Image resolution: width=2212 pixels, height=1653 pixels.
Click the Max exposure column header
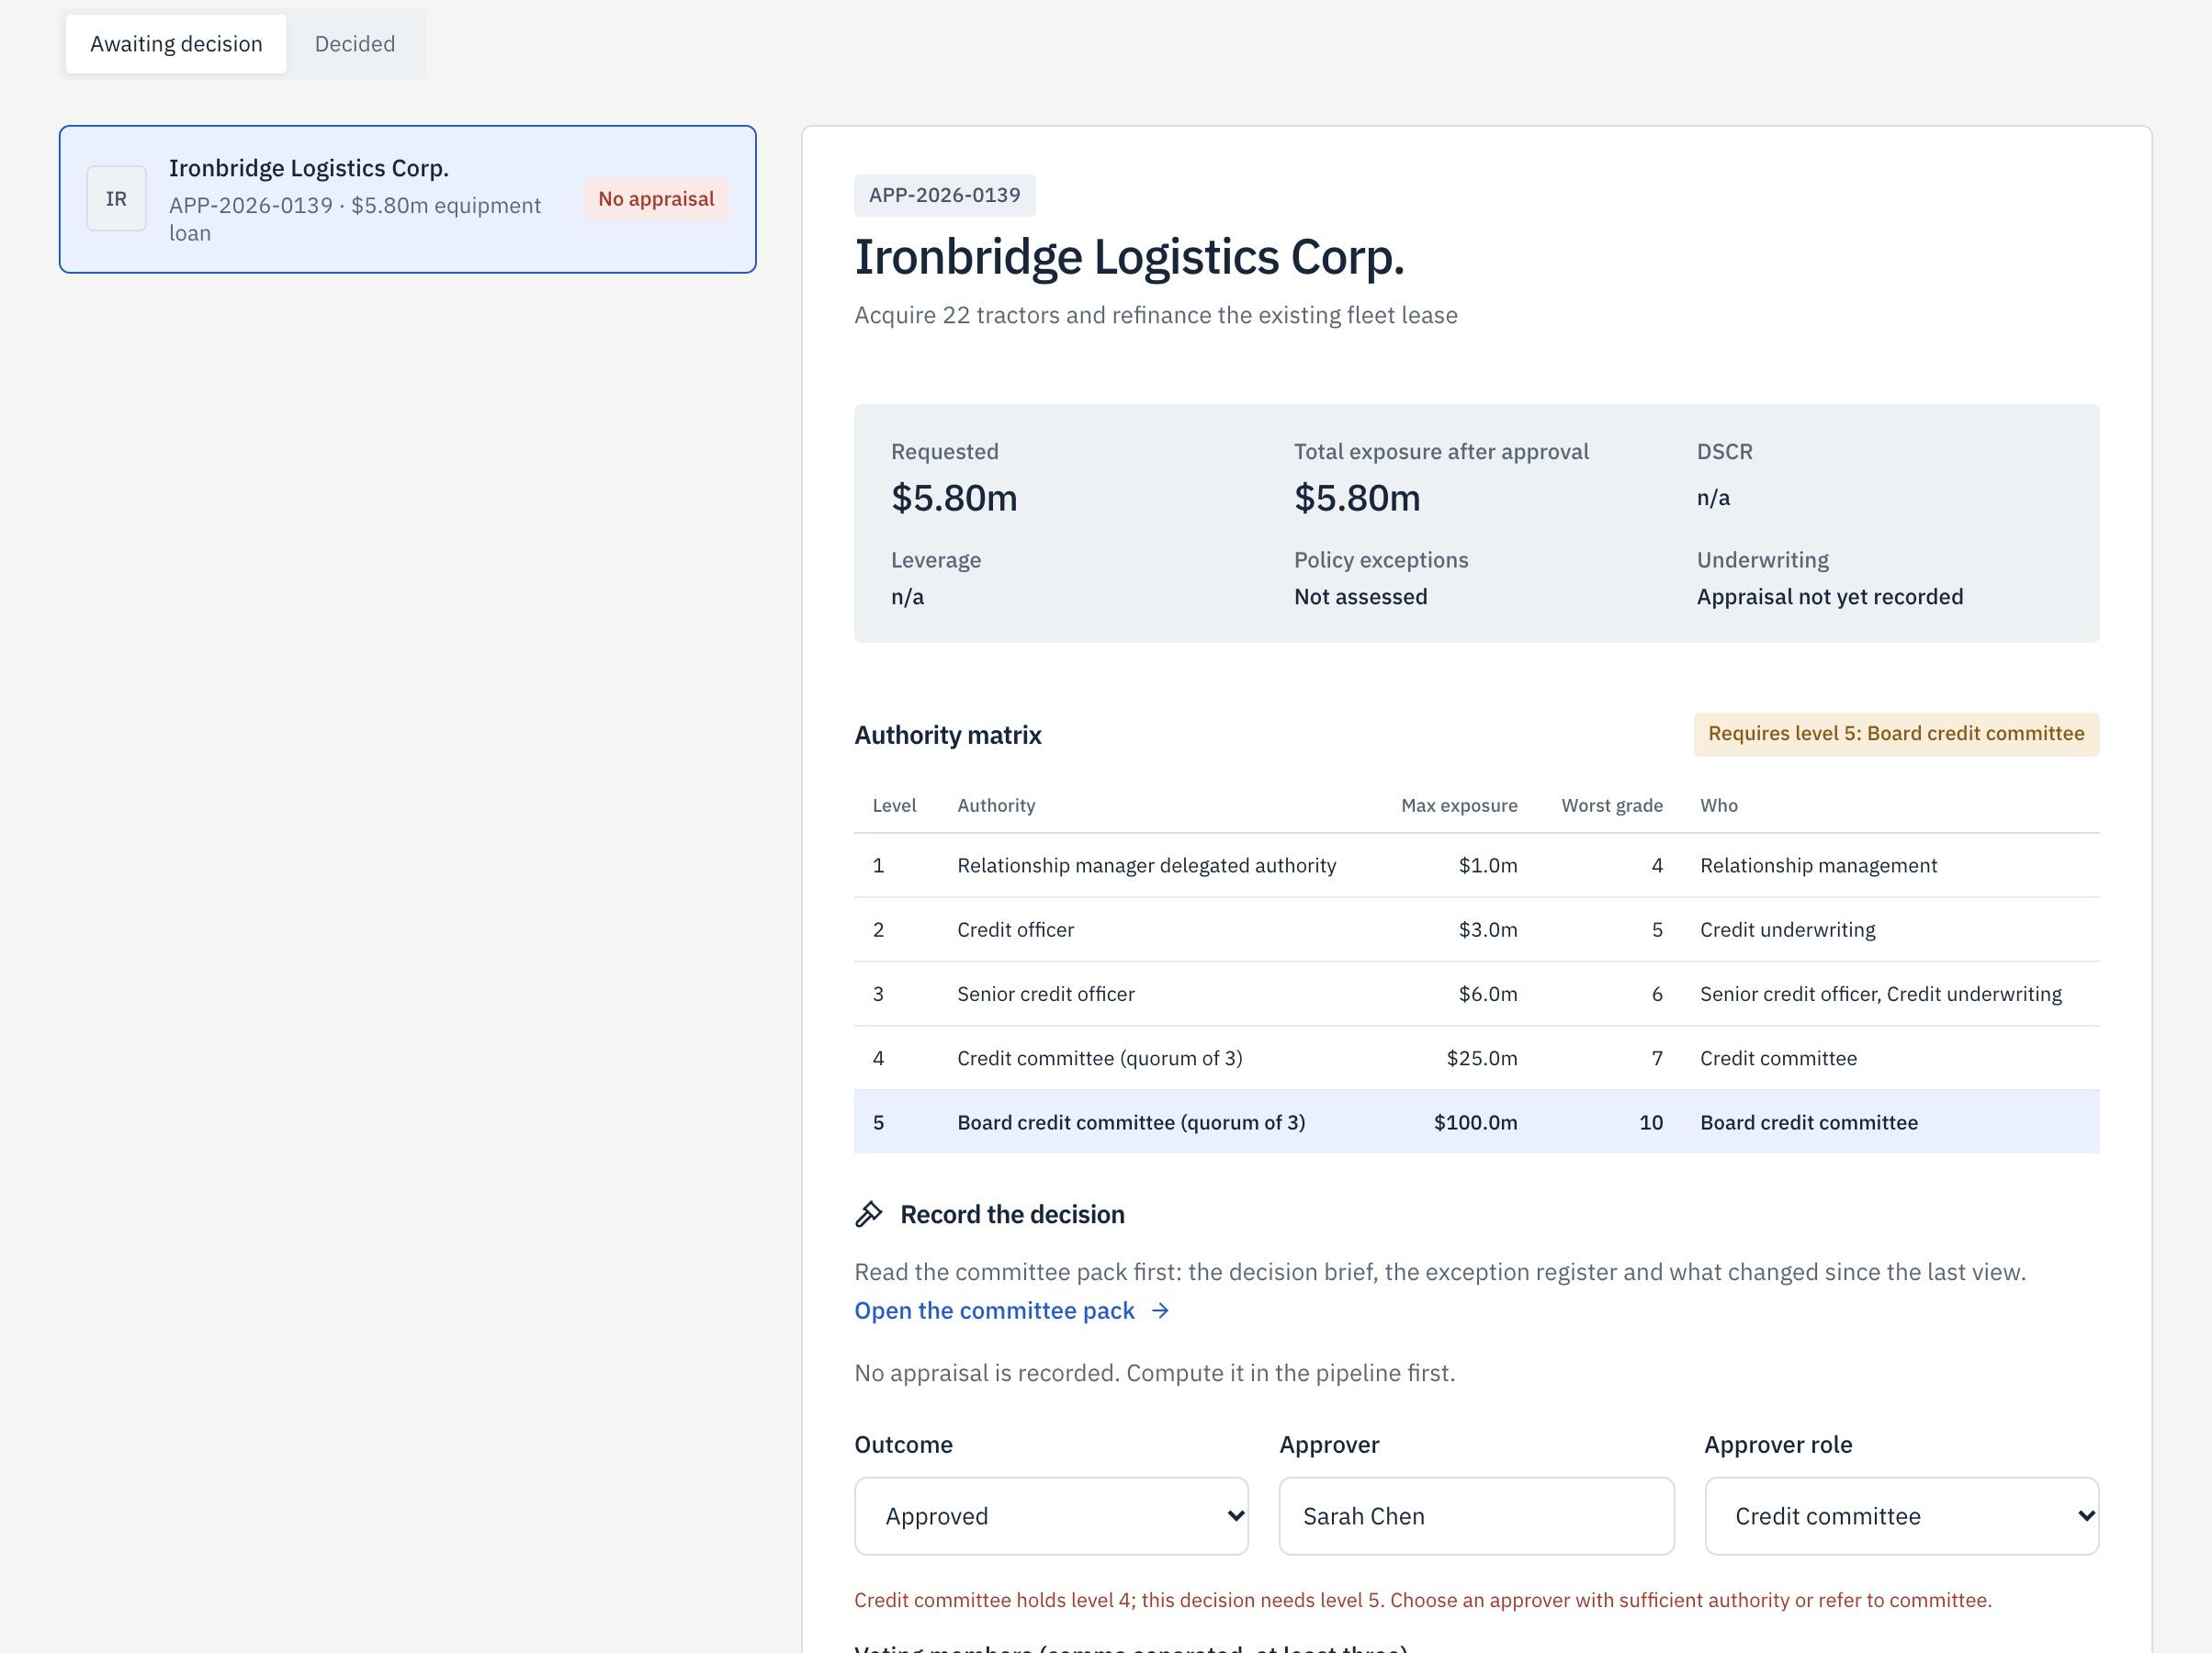tap(1459, 806)
